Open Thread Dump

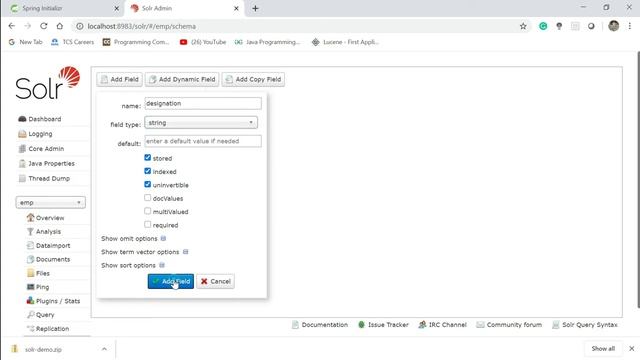[x=44, y=178]
